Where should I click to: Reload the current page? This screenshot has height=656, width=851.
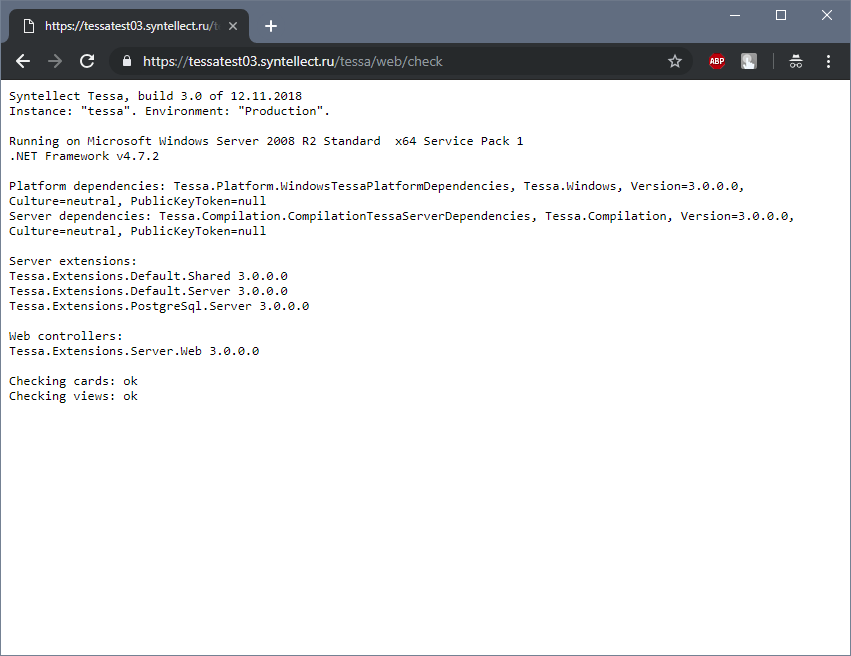pos(87,61)
